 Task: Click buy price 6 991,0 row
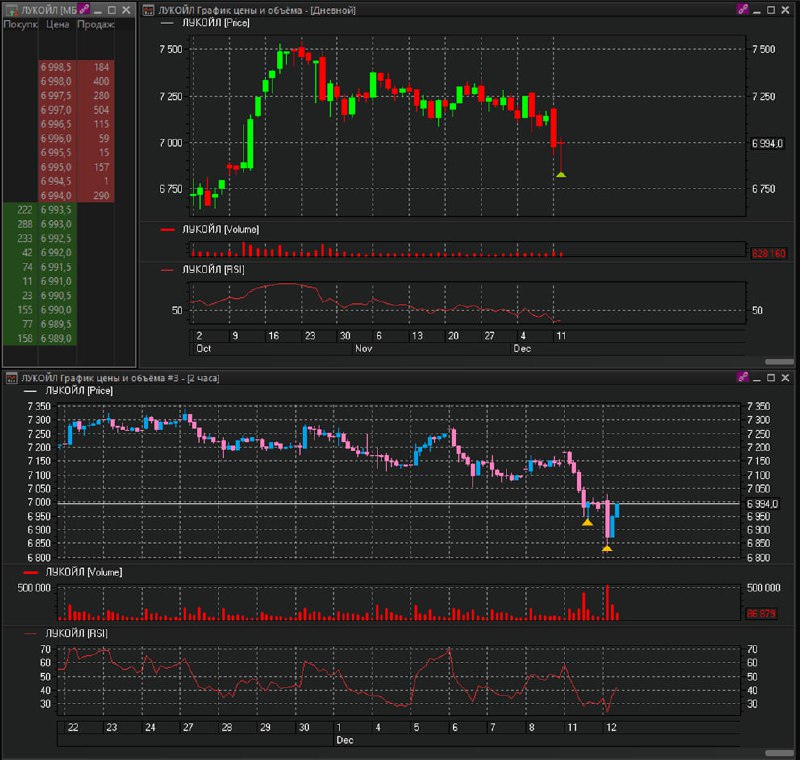click(x=56, y=282)
